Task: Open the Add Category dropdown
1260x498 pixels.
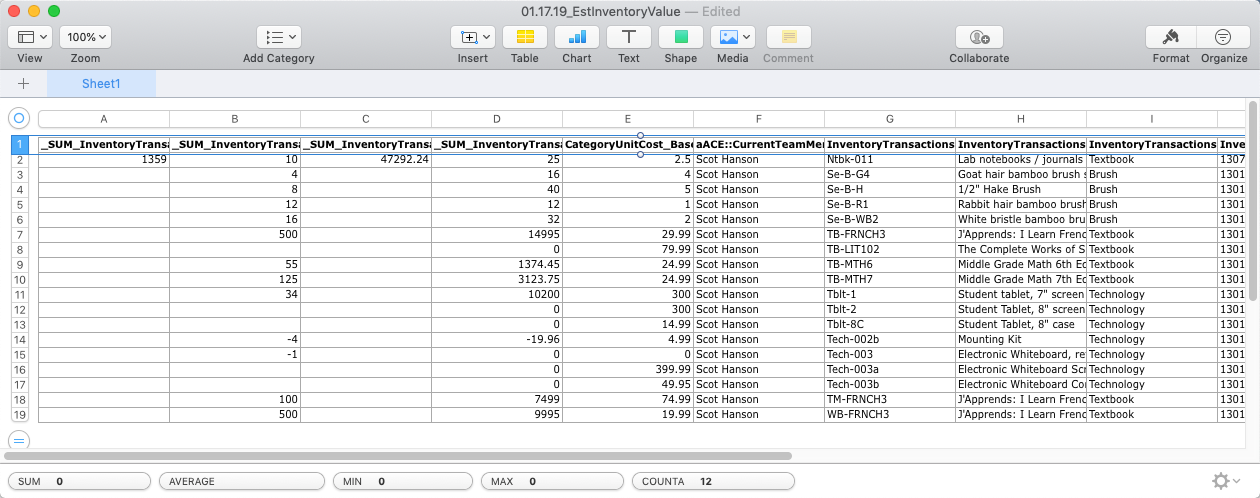Action: coord(278,37)
